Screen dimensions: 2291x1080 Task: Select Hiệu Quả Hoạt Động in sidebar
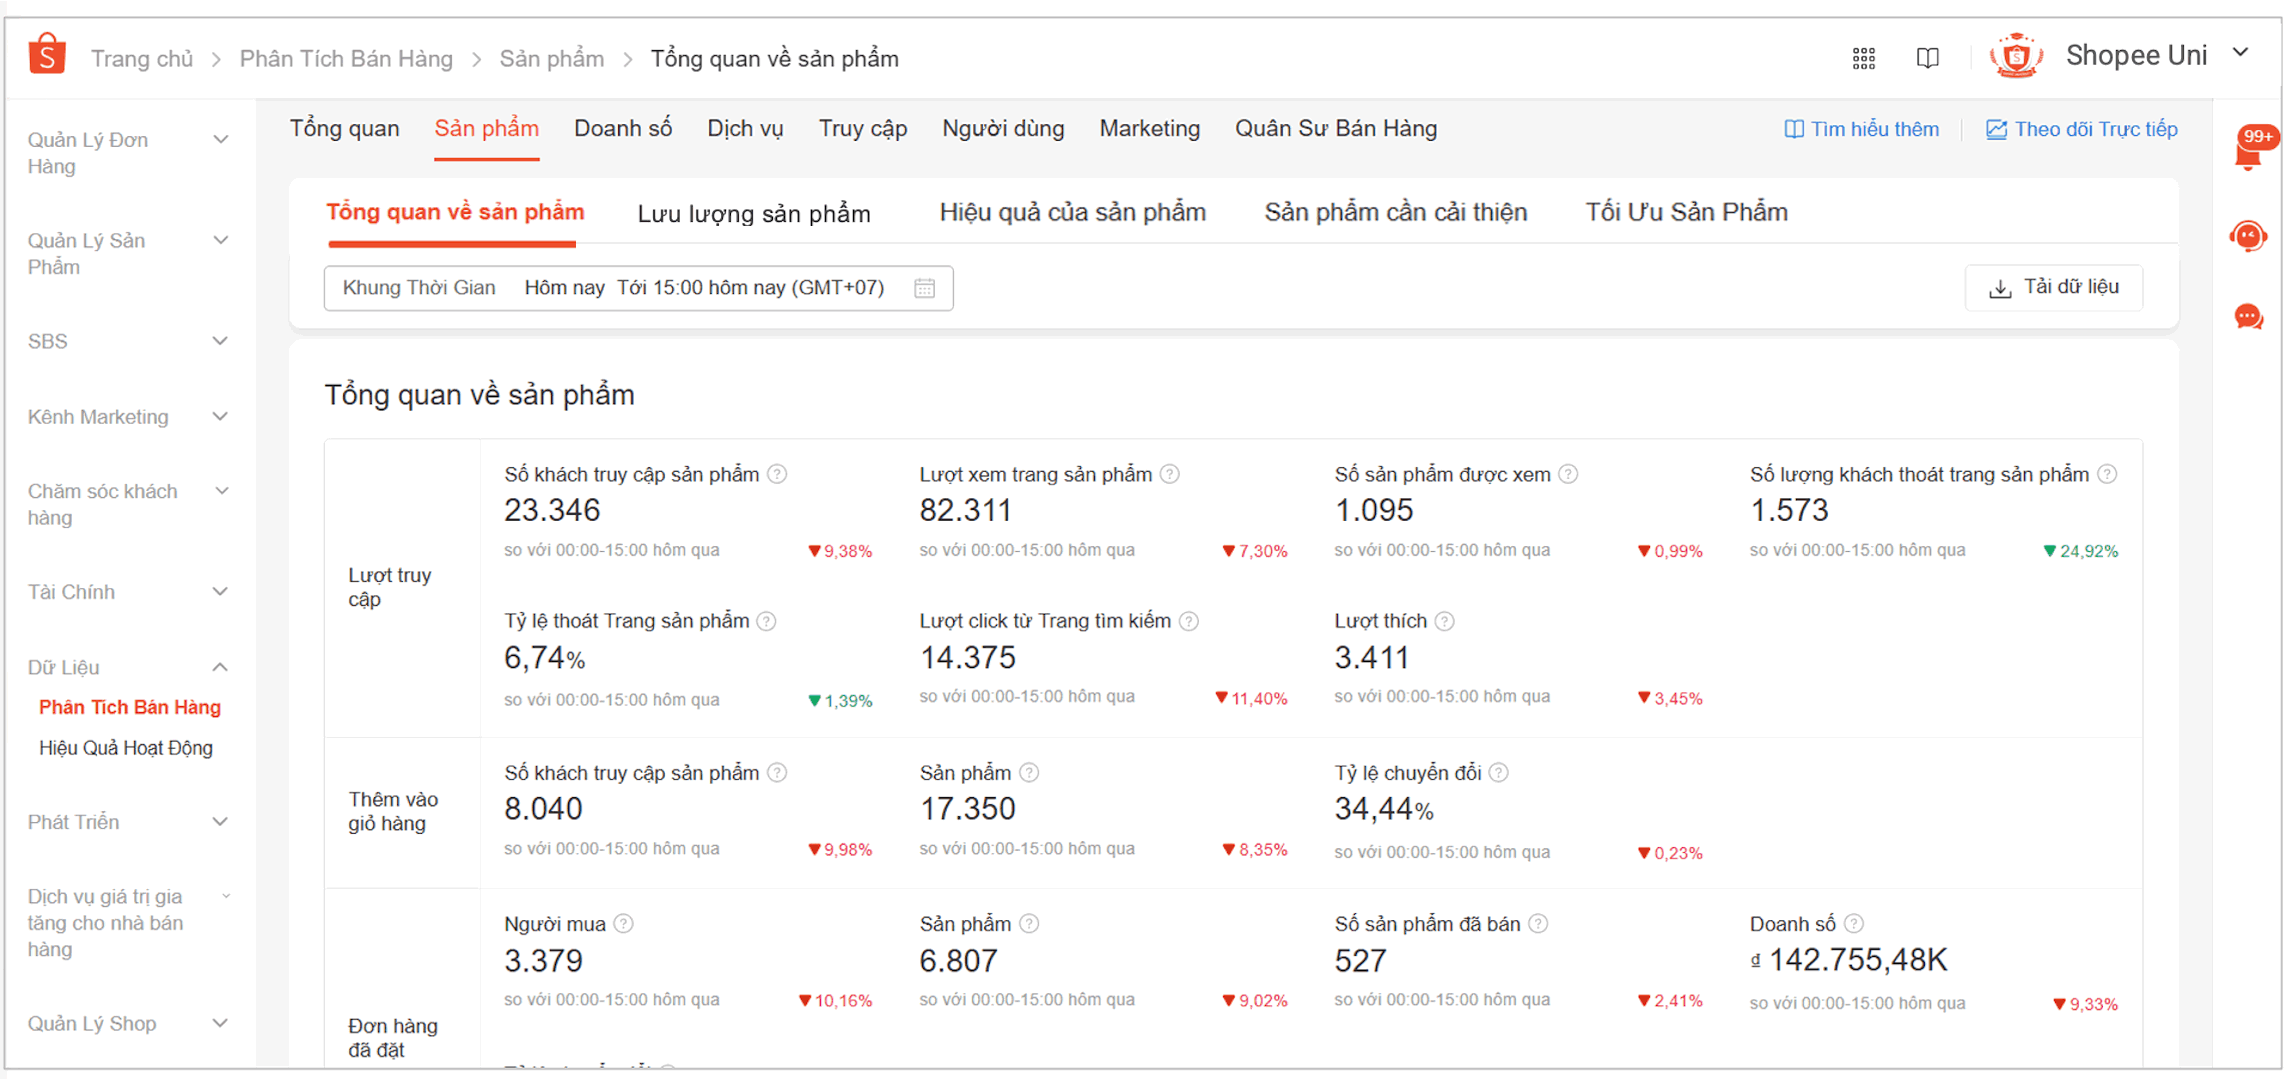126,748
